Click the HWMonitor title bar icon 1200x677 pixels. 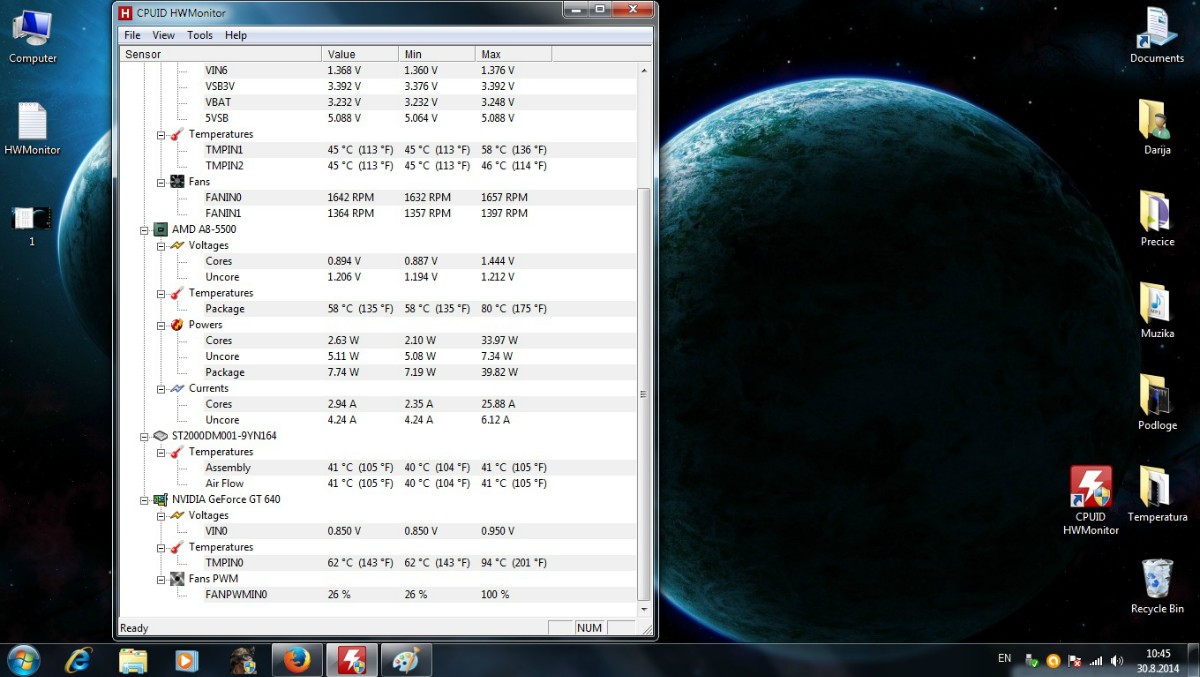(x=125, y=13)
